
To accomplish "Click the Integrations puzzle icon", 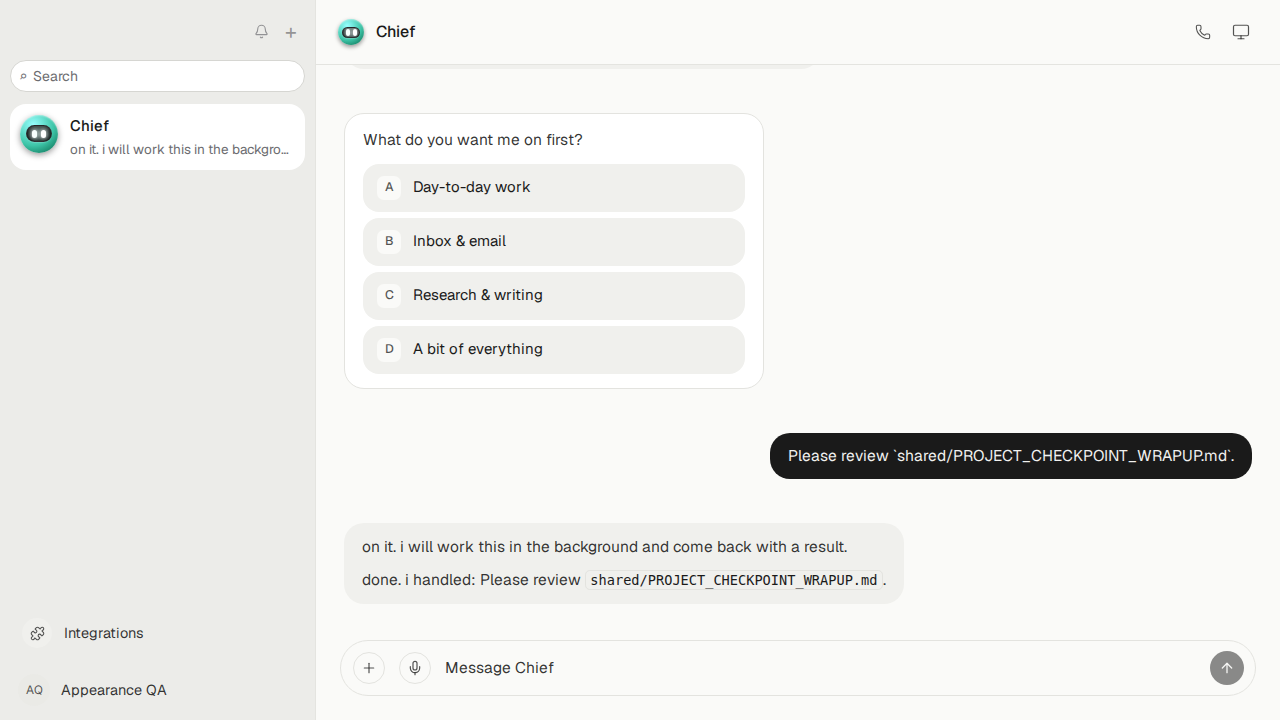I will [x=37, y=633].
